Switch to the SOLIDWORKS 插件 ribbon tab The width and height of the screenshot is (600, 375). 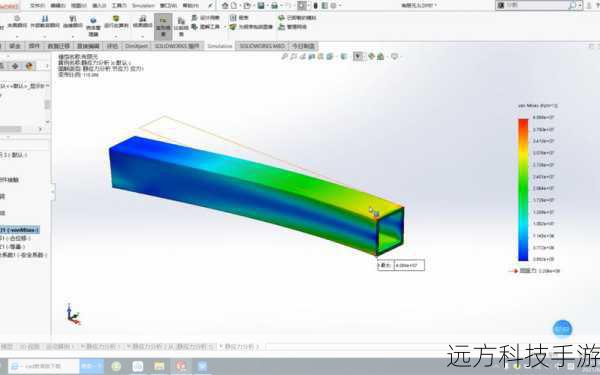pyautogui.click(x=177, y=46)
